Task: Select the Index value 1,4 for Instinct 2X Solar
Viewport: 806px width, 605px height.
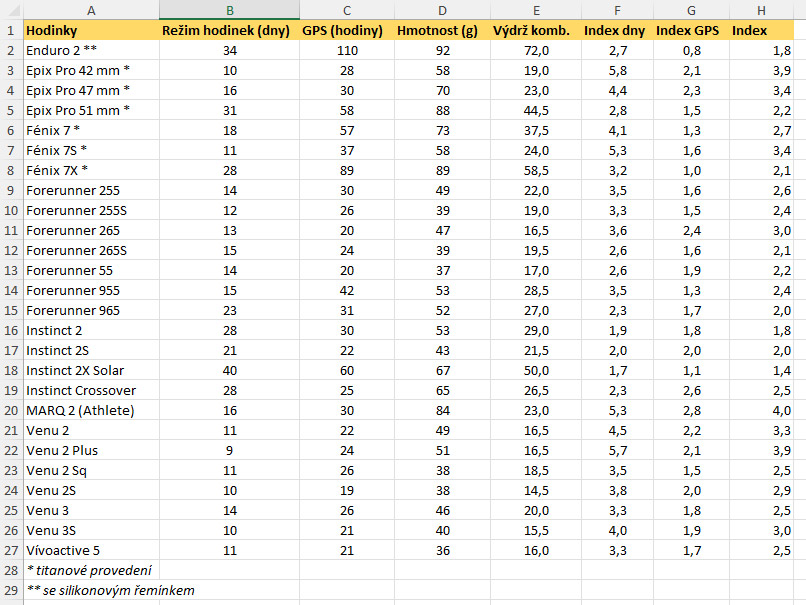Action: [761, 371]
